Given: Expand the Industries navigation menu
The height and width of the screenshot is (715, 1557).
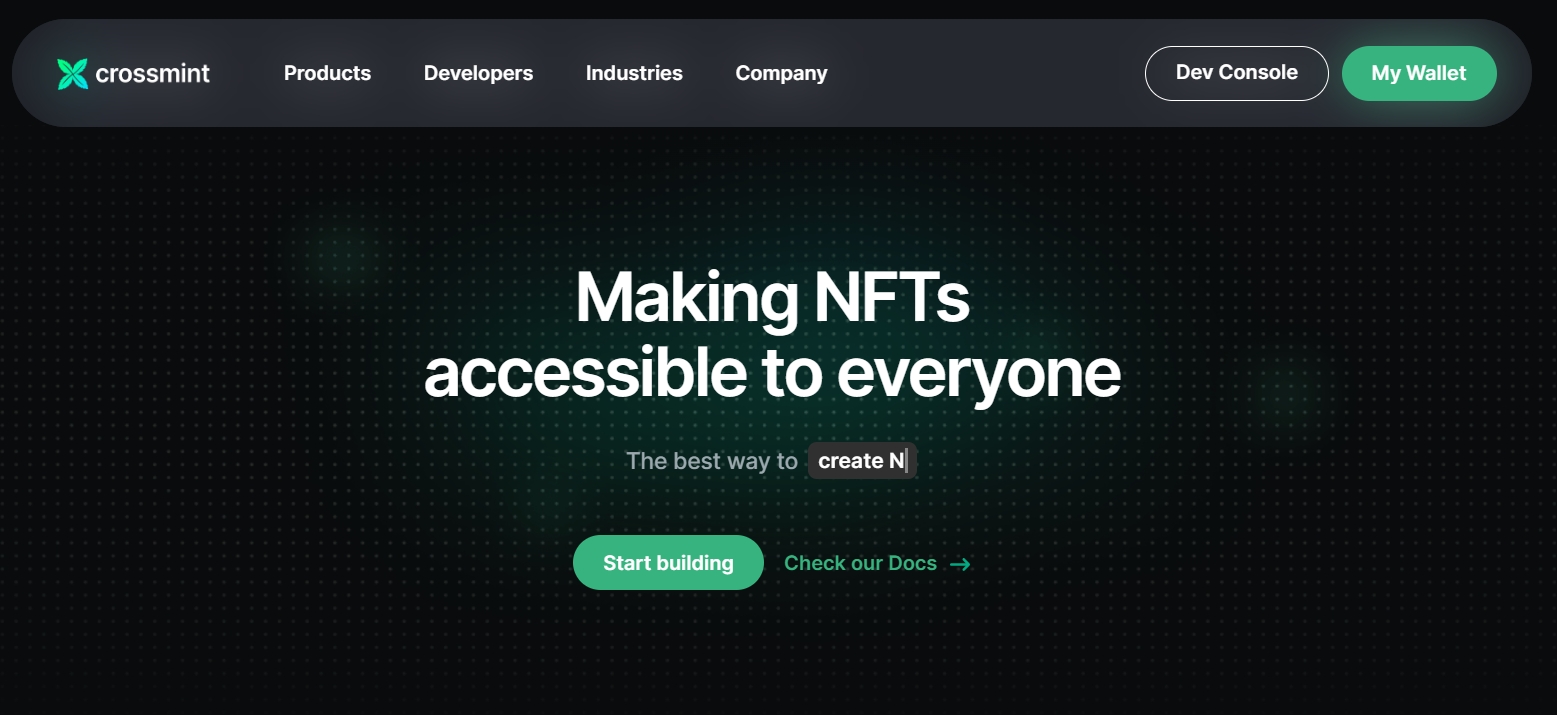Looking at the screenshot, I should click(x=634, y=73).
